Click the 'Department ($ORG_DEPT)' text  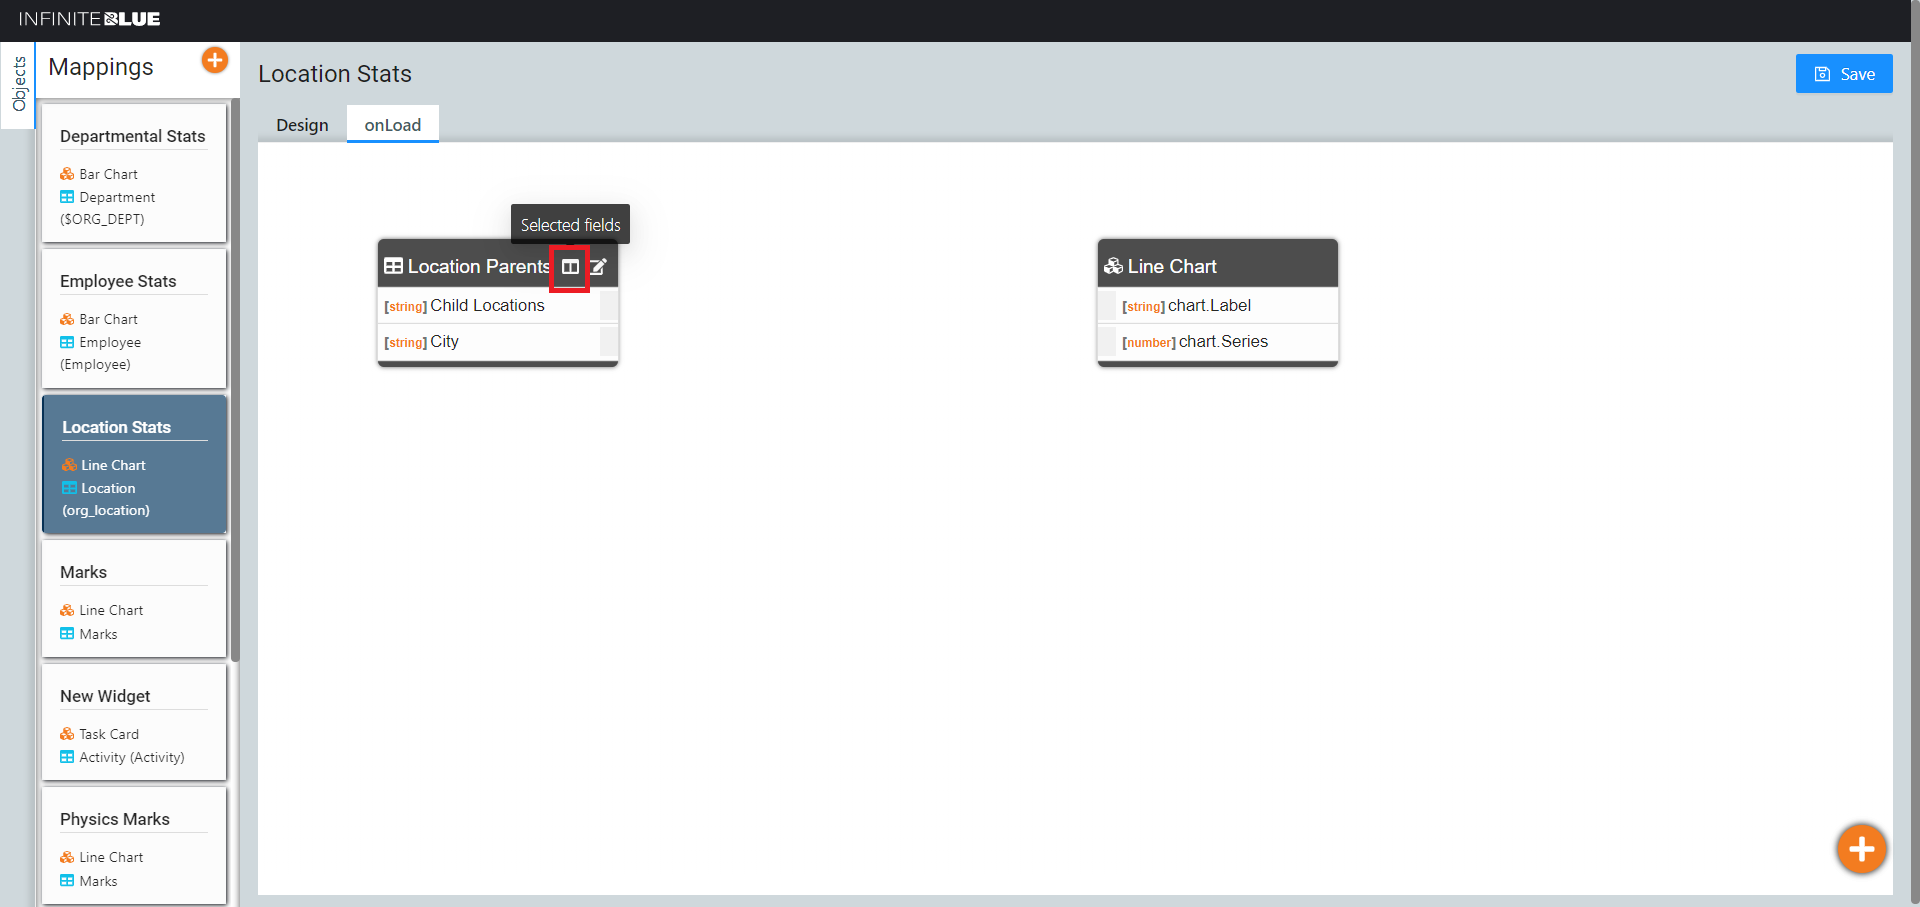tap(108, 208)
